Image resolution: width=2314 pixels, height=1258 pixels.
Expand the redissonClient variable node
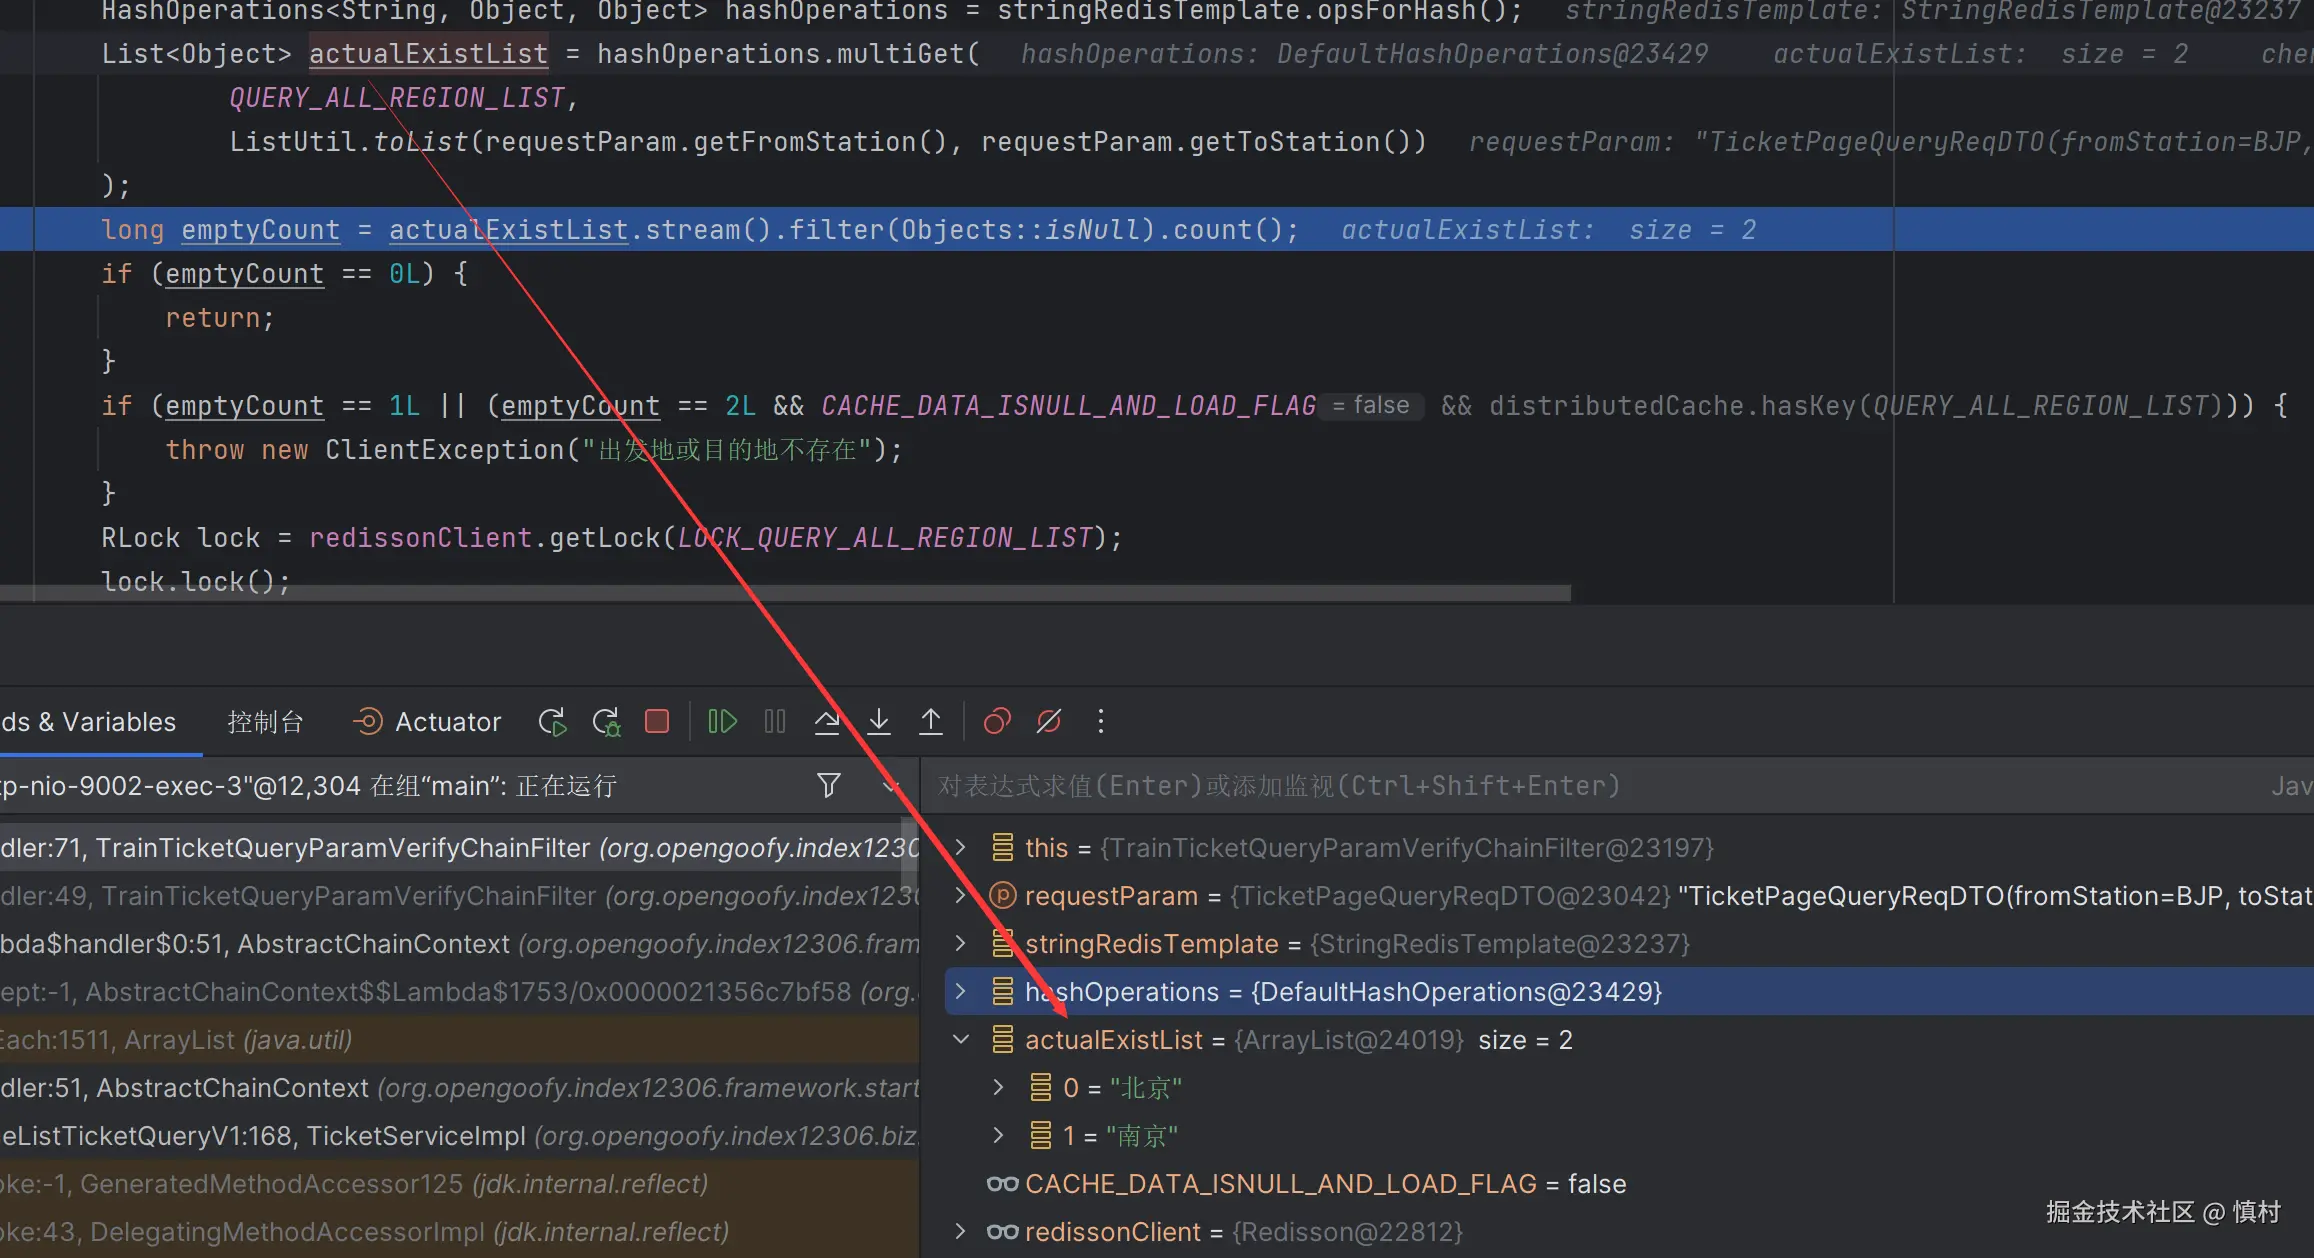[961, 1232]
